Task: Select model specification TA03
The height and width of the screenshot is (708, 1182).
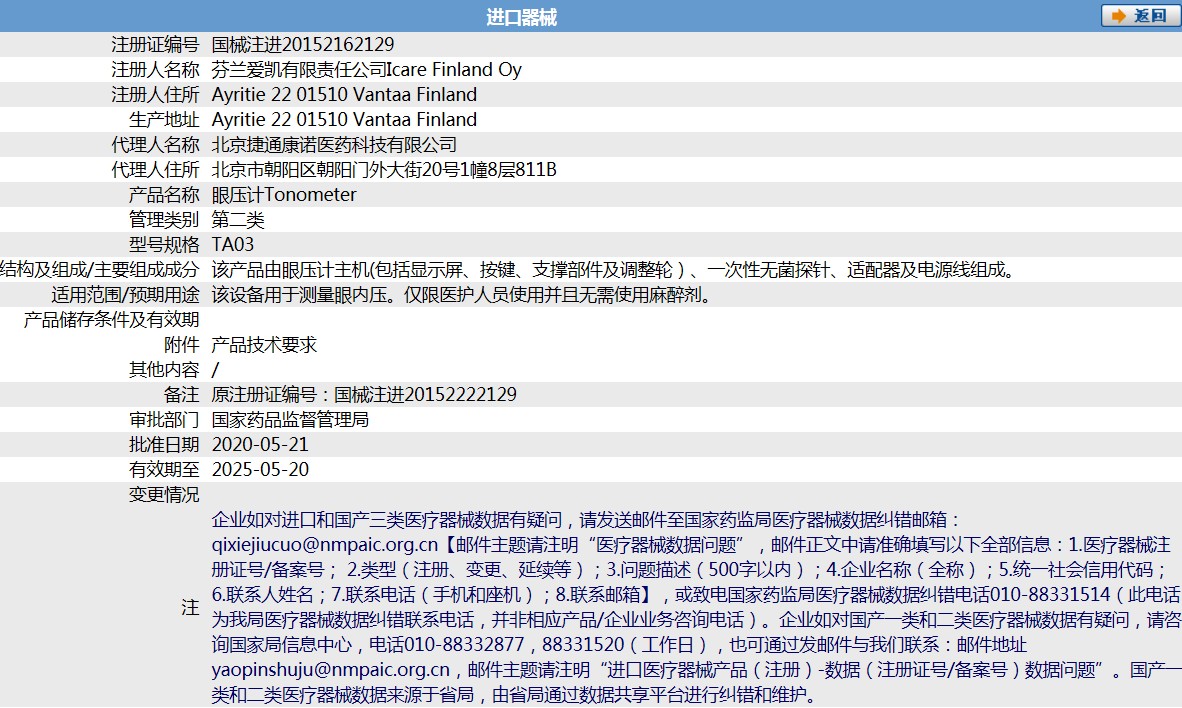Action: 233,244
